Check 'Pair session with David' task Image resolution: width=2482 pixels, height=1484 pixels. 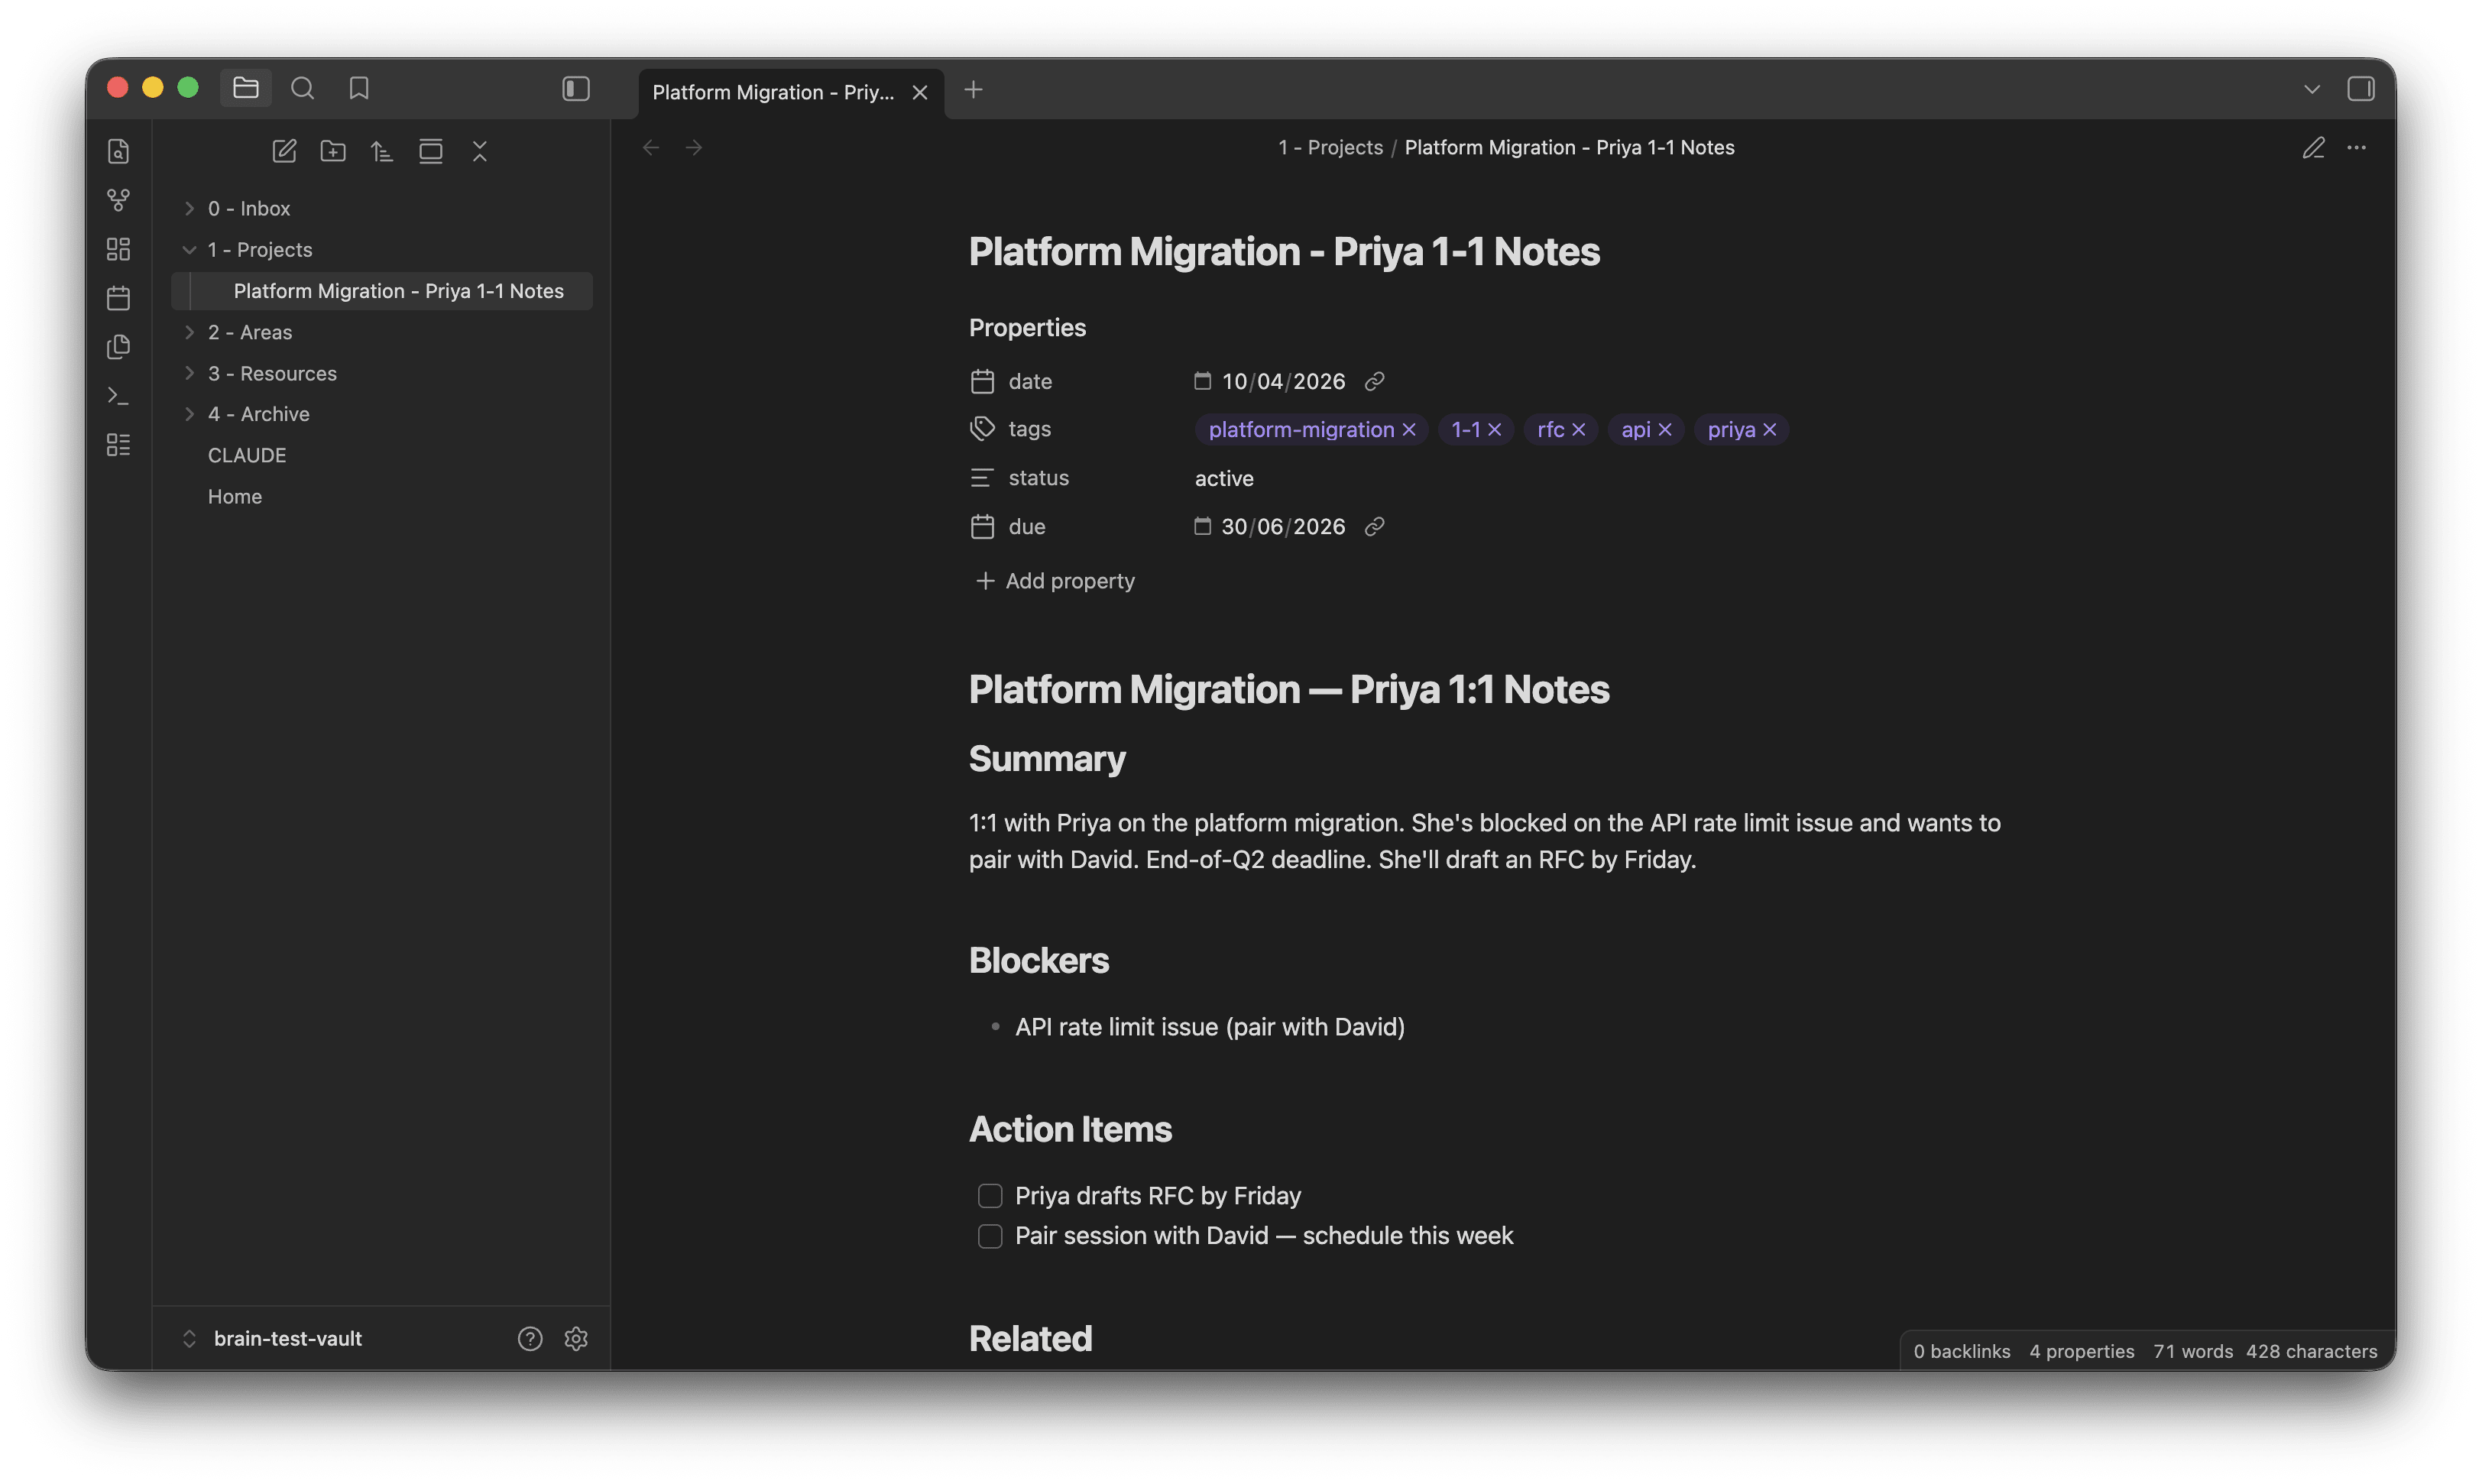tap(990, 1236)
